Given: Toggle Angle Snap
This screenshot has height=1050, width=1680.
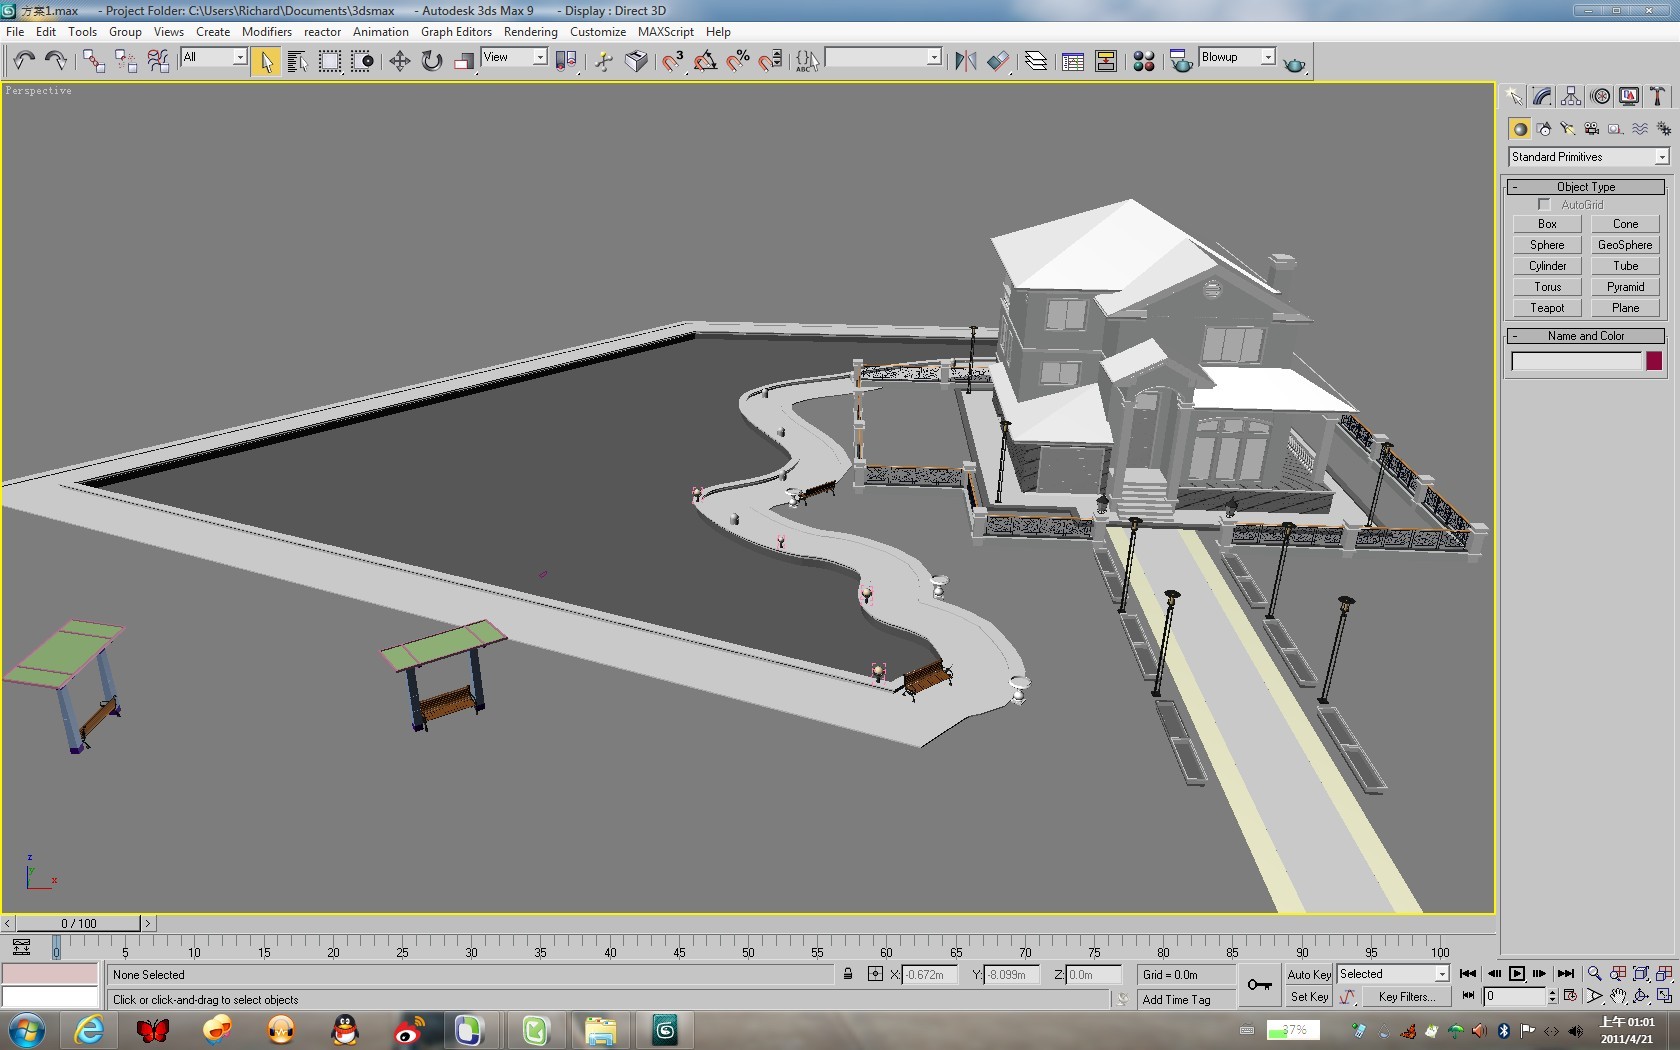Looking at the screenshot, I should (x=705, y=61).
